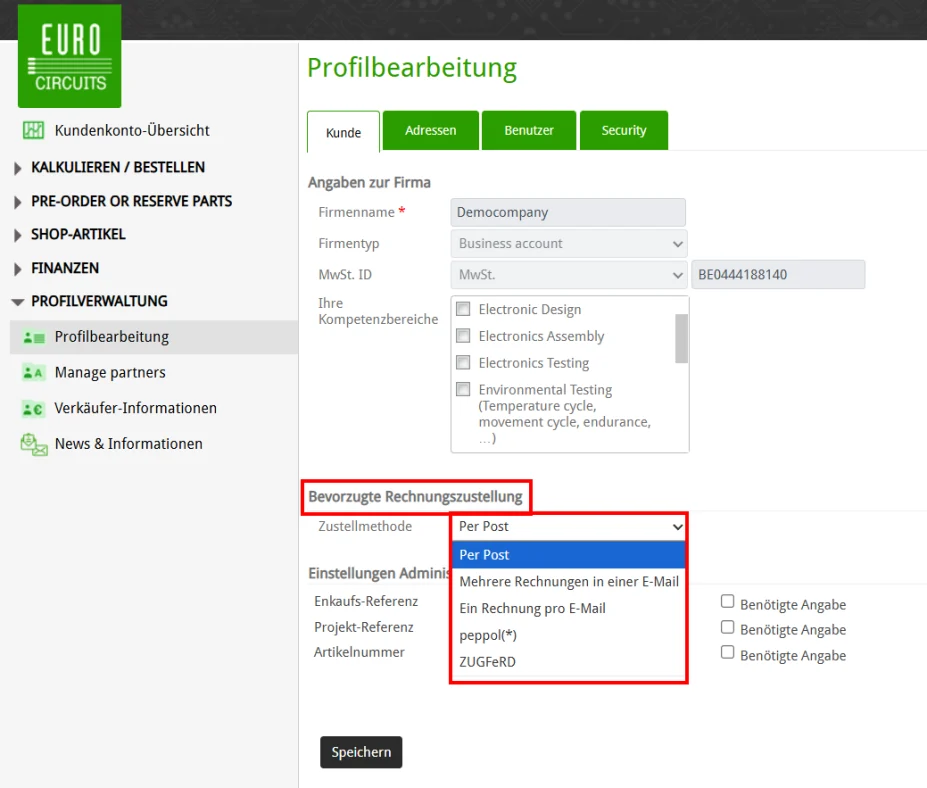Click the Speichern button
This screenshot has width=927, height=788.
(x=361, y=752)
